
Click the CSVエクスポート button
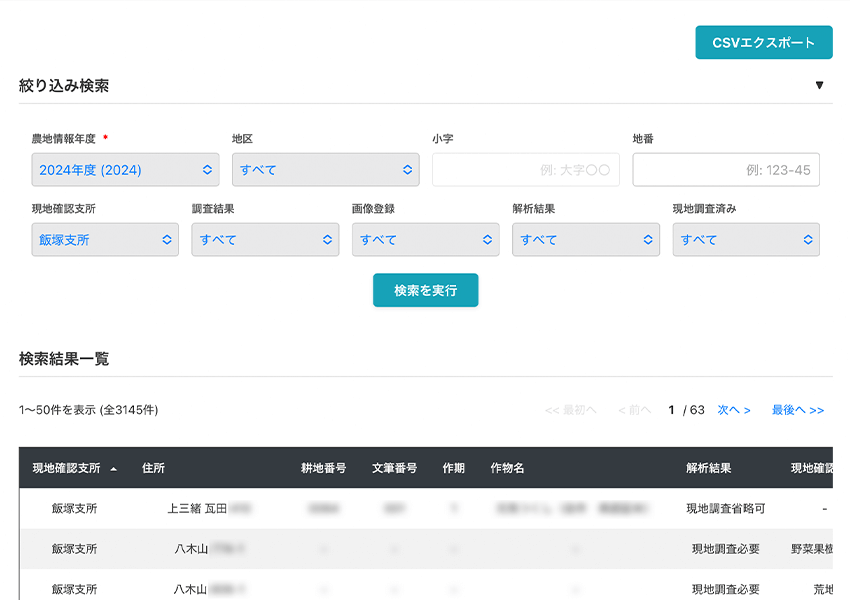click(x=764, y=42)
